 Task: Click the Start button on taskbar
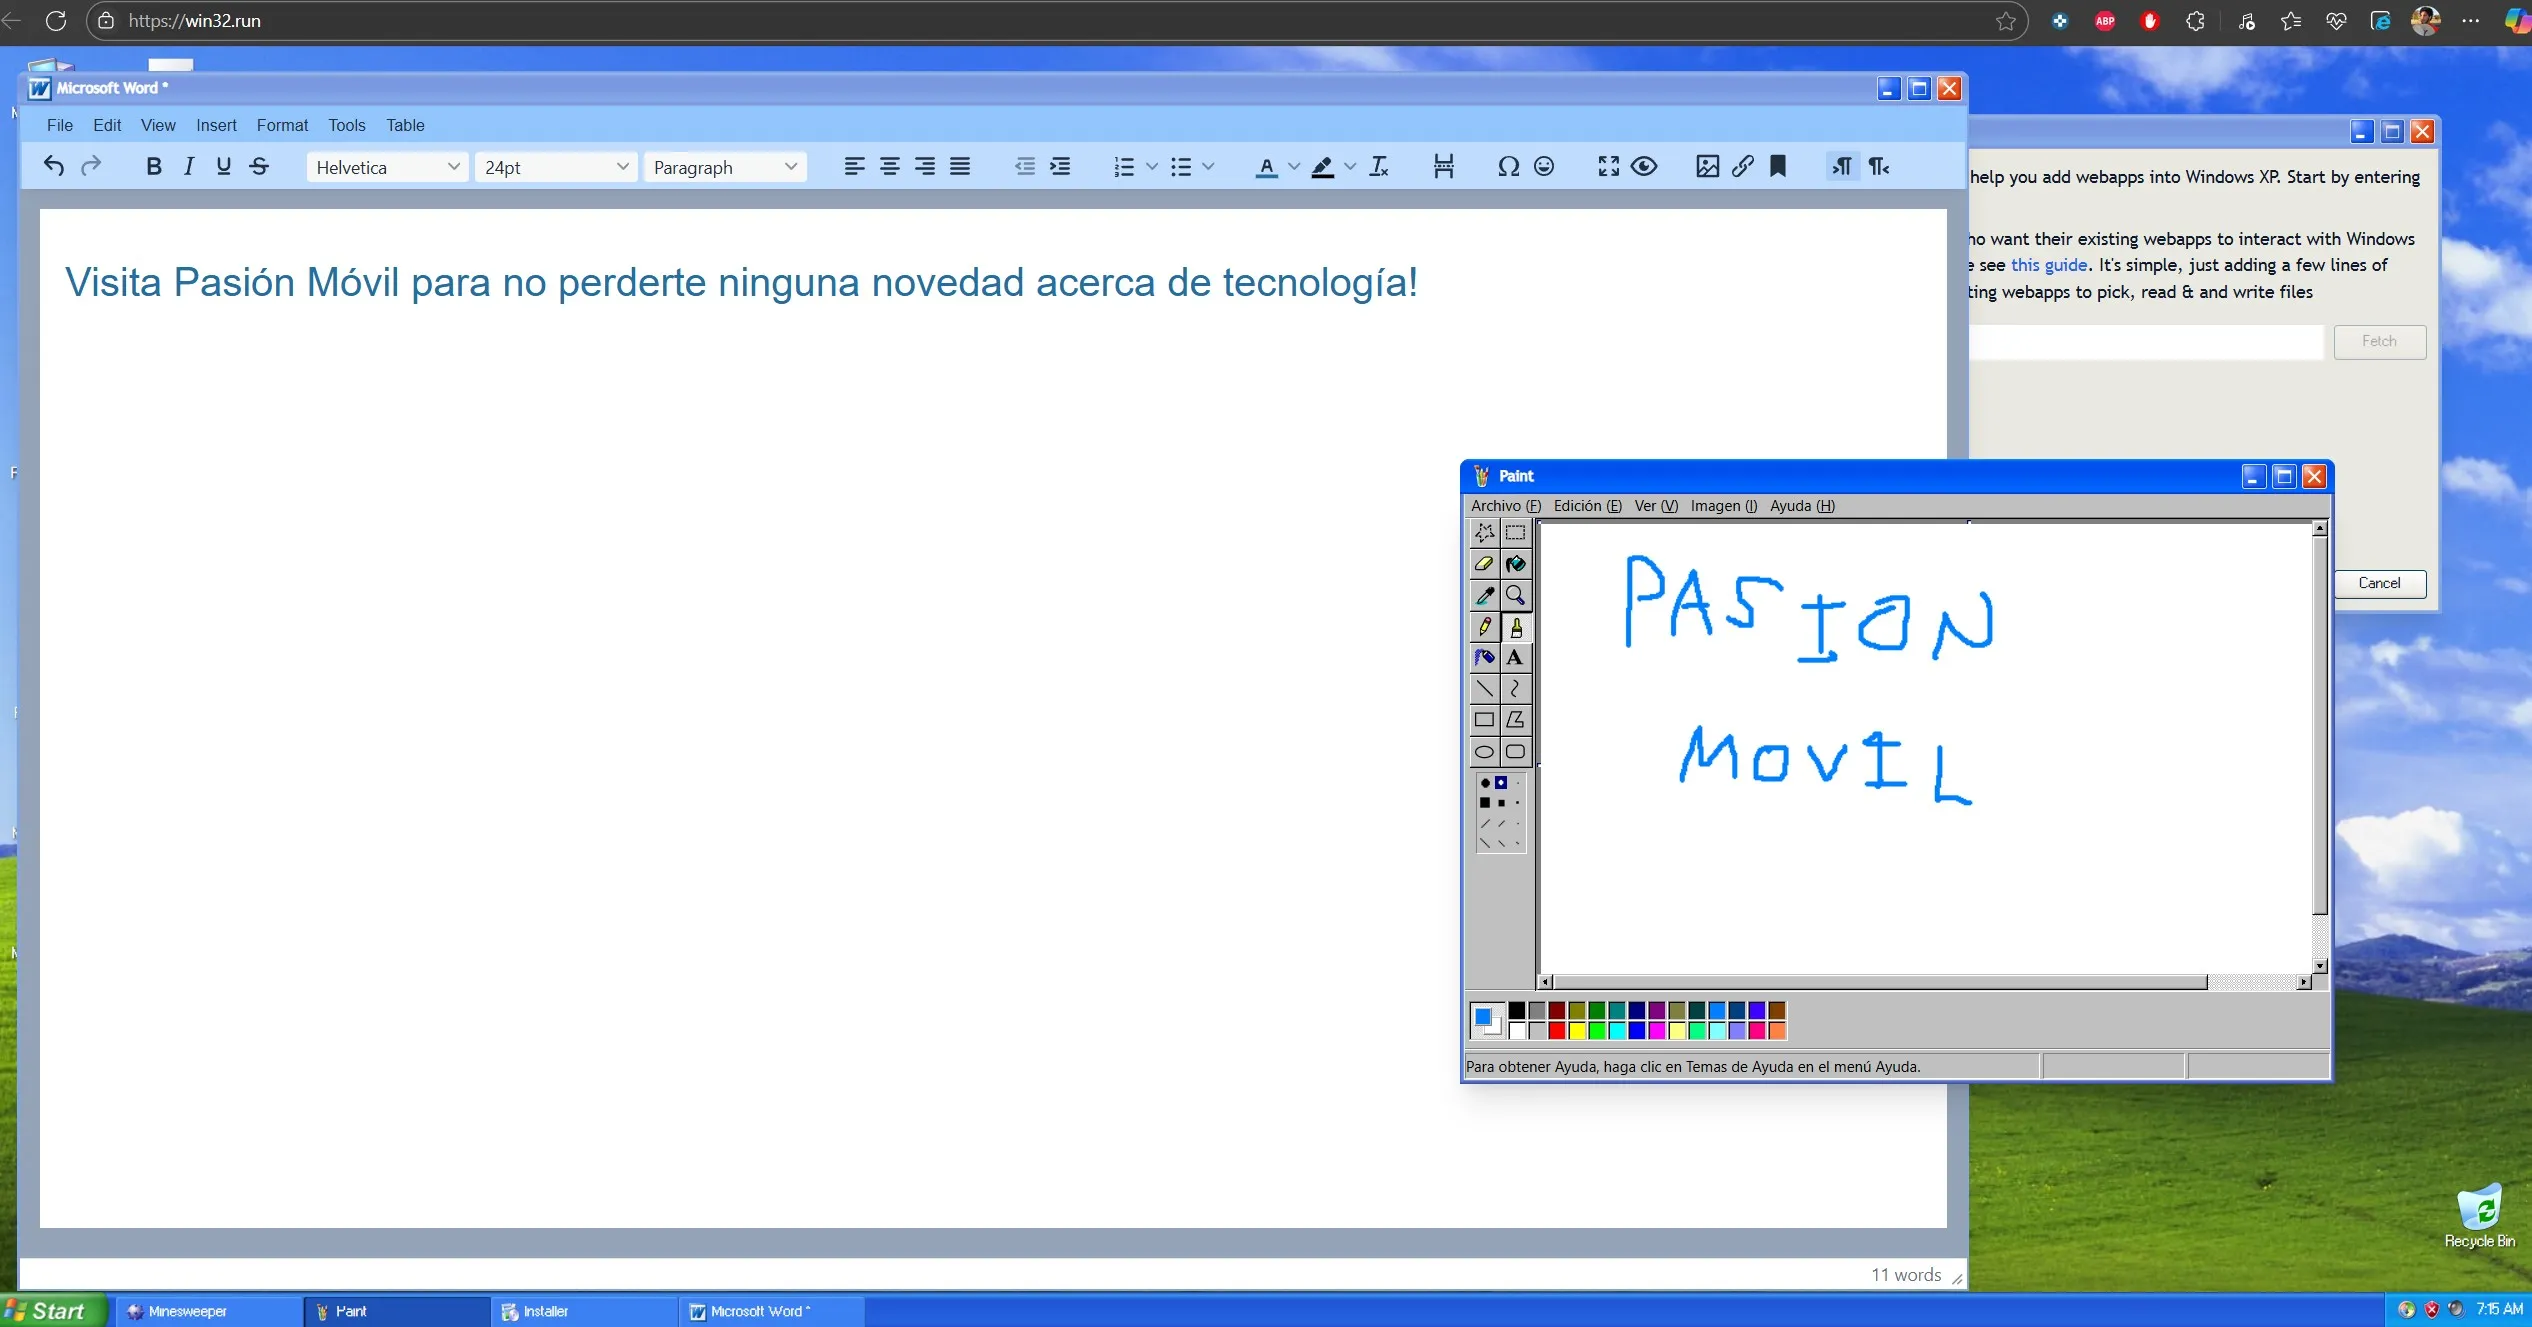(52, 1311)
